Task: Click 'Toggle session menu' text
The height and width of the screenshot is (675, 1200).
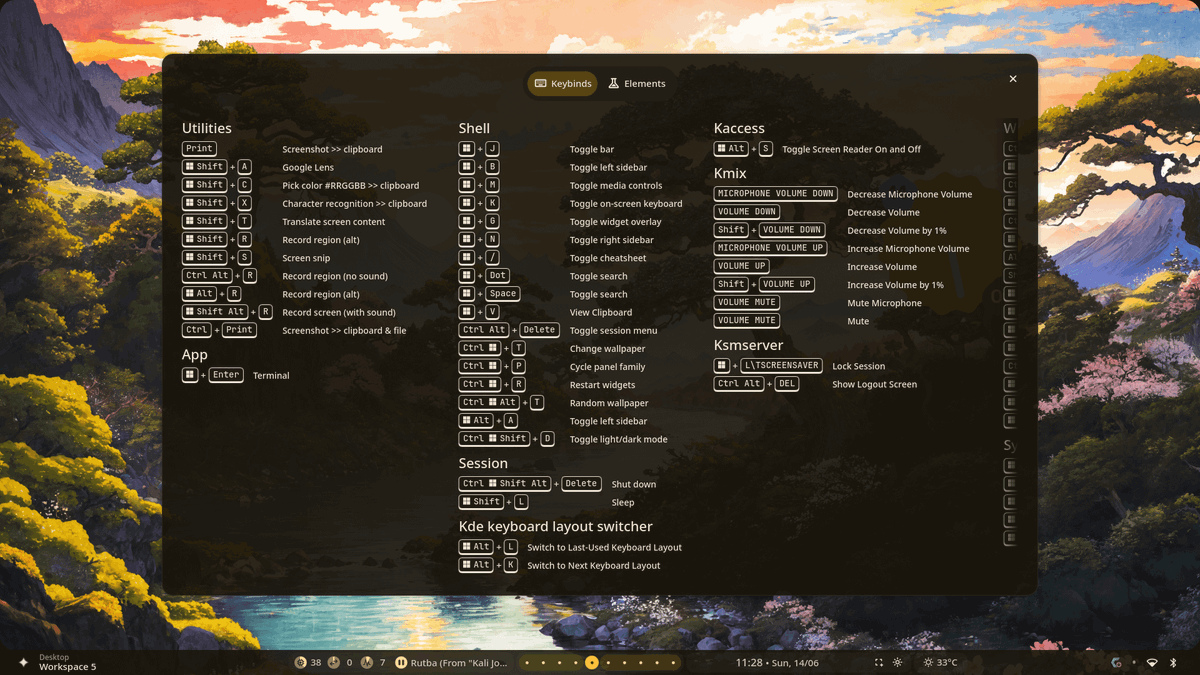Action: pyautogui.click(x=613, y=331)
